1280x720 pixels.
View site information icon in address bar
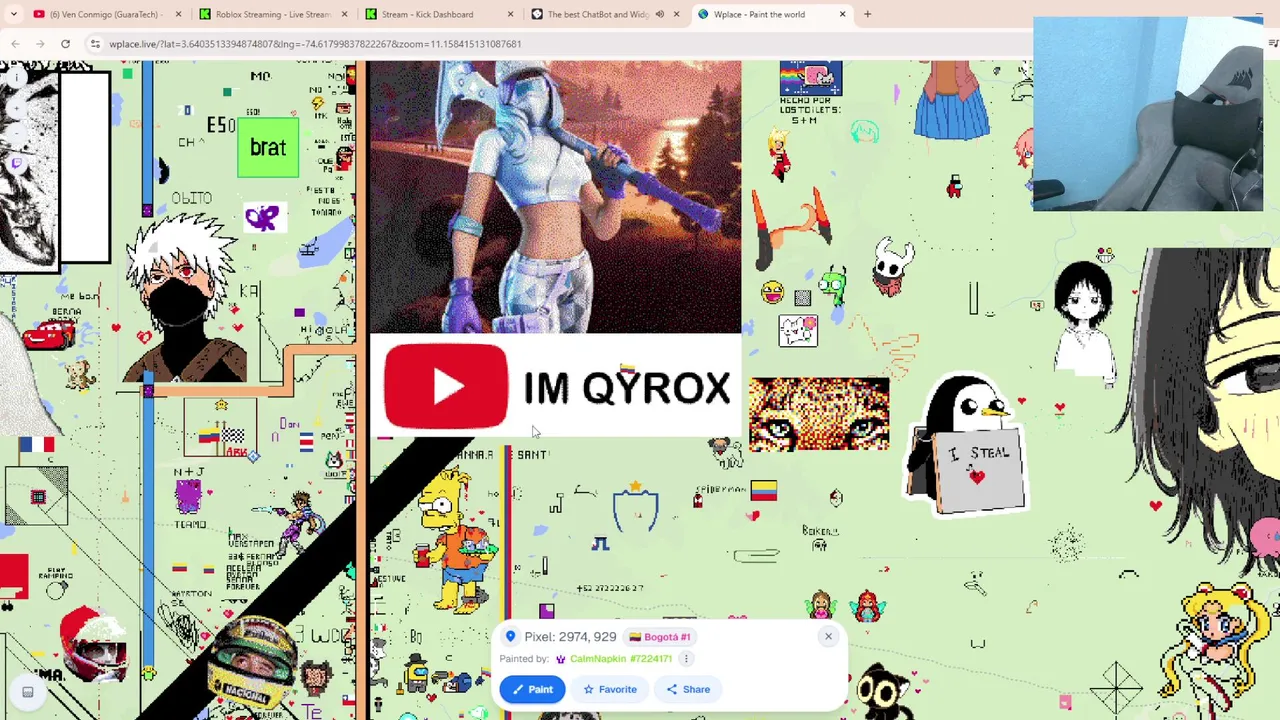click(95, 44)
